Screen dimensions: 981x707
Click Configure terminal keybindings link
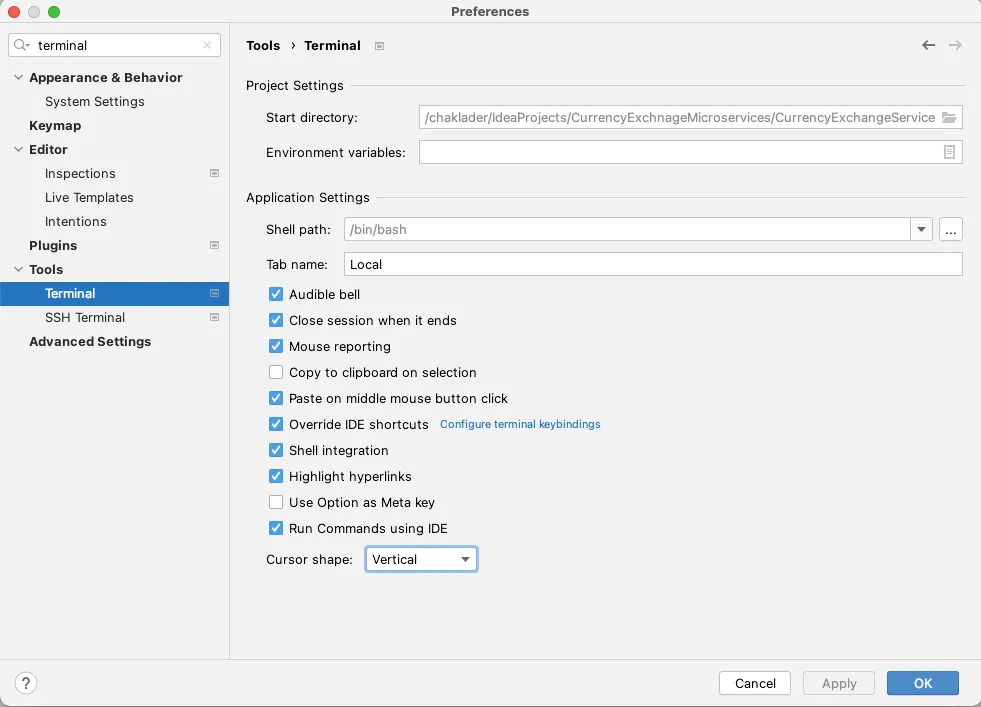[x=520, y=425]
